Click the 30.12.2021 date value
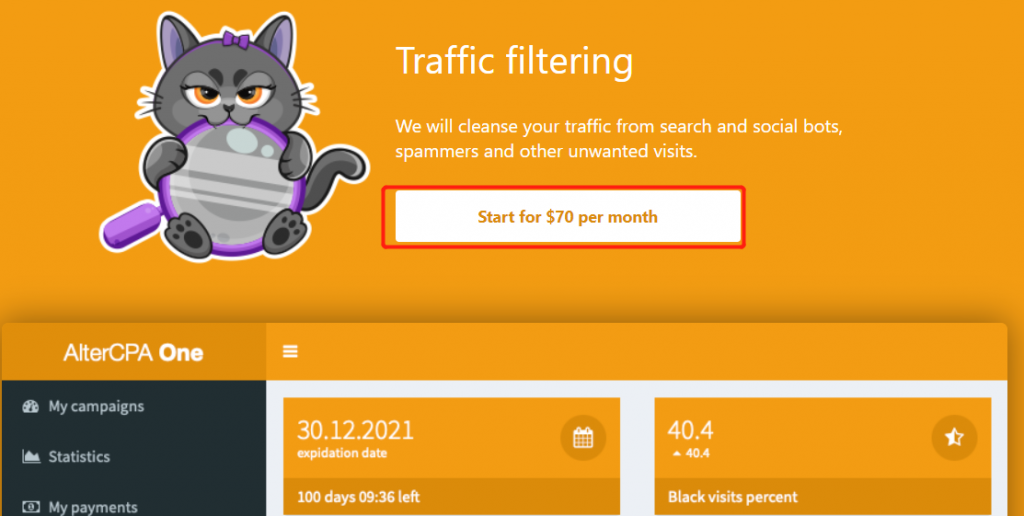 click(355, 430)
